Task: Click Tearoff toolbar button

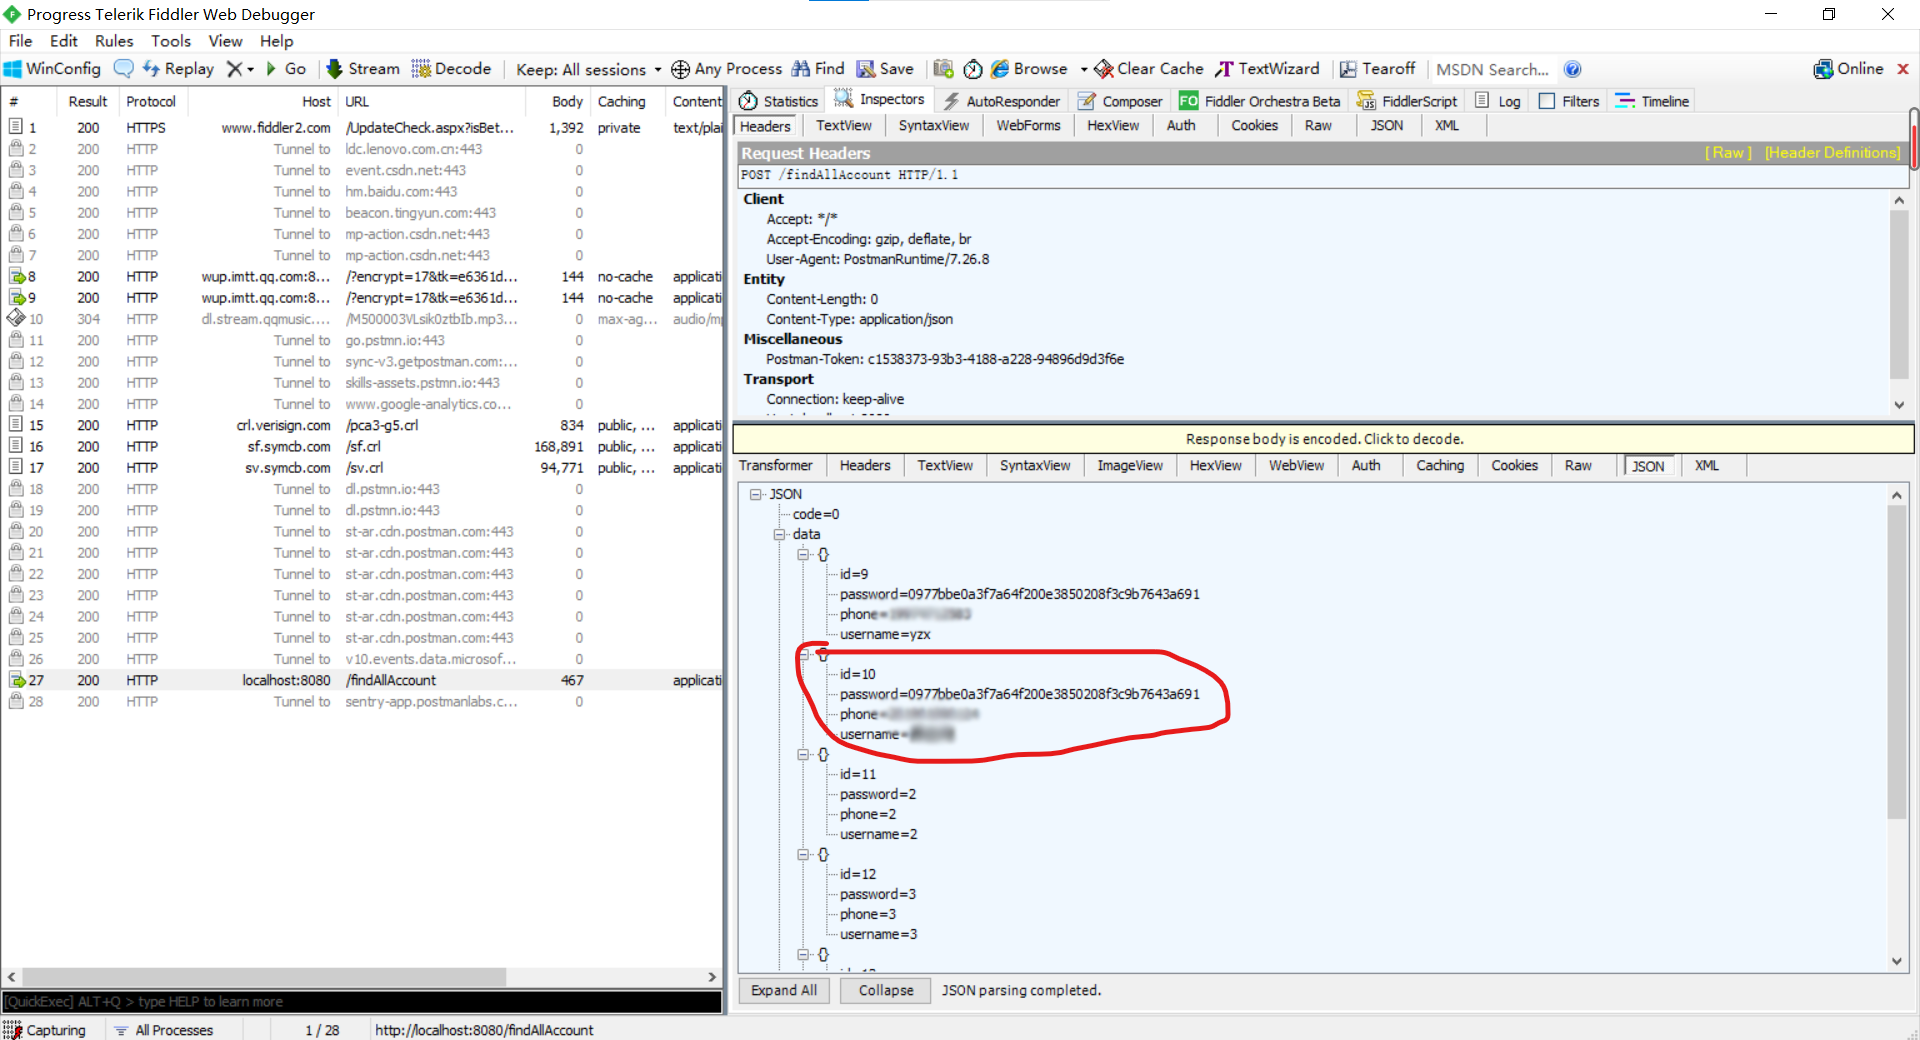Action: [x=1378, y=69]
